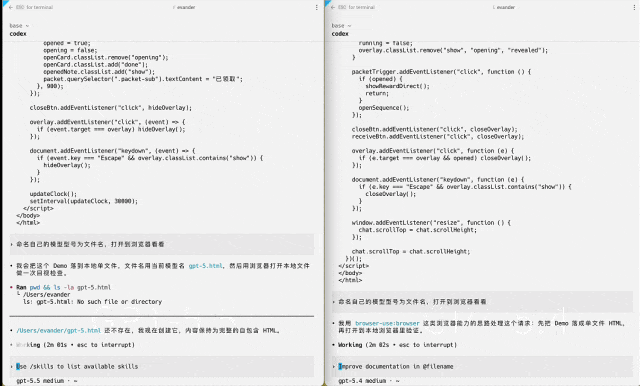Expand the 'base' dropdown in the left pane

click(x=19, y=26)
